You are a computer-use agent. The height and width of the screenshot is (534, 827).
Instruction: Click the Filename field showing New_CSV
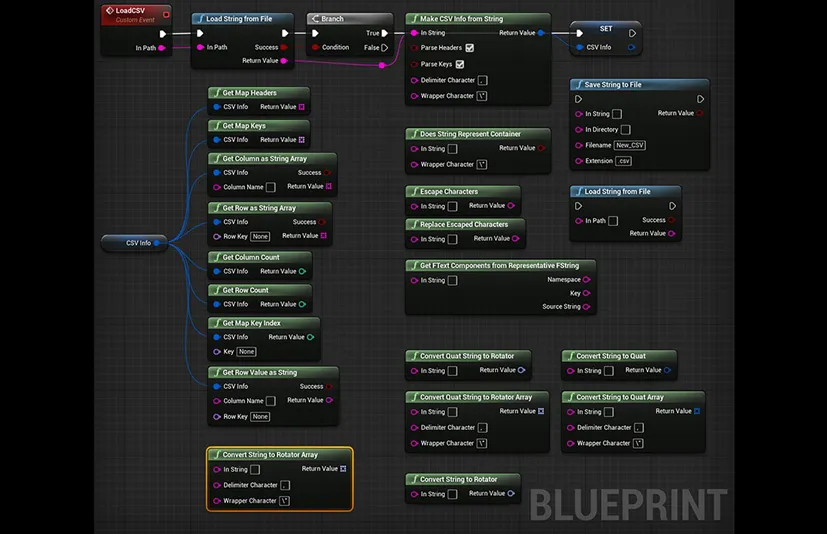coord(630,146)
